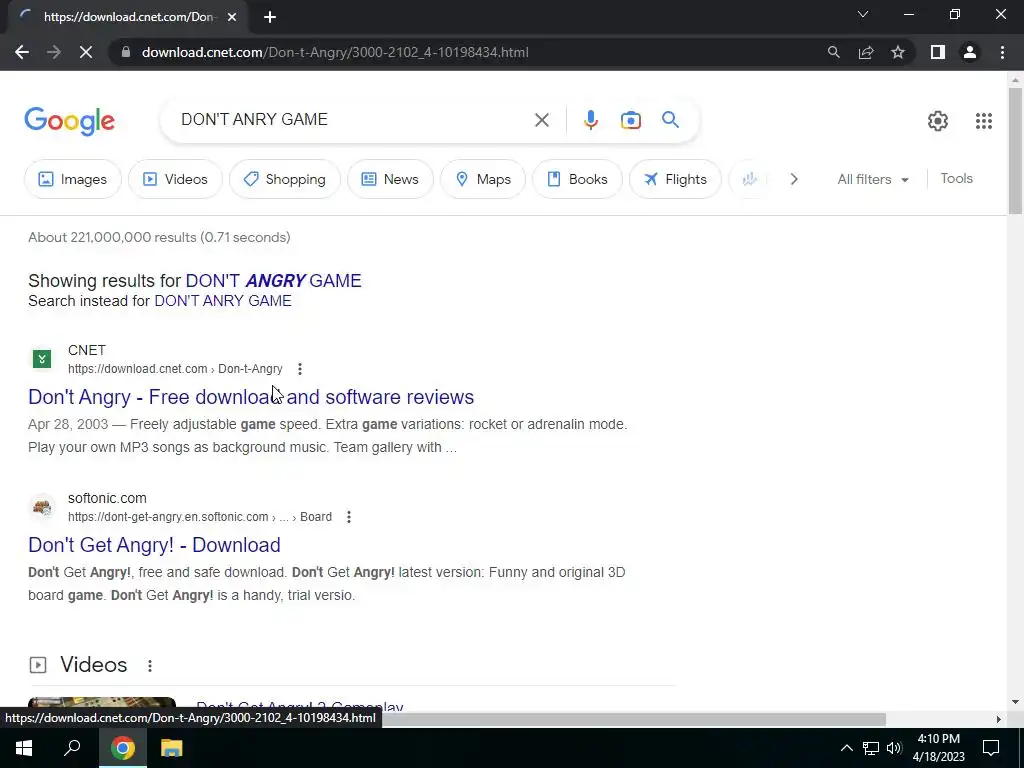Filter results by Shopping
This screenshot has width=1024, height=768.
tap(284, 179)
